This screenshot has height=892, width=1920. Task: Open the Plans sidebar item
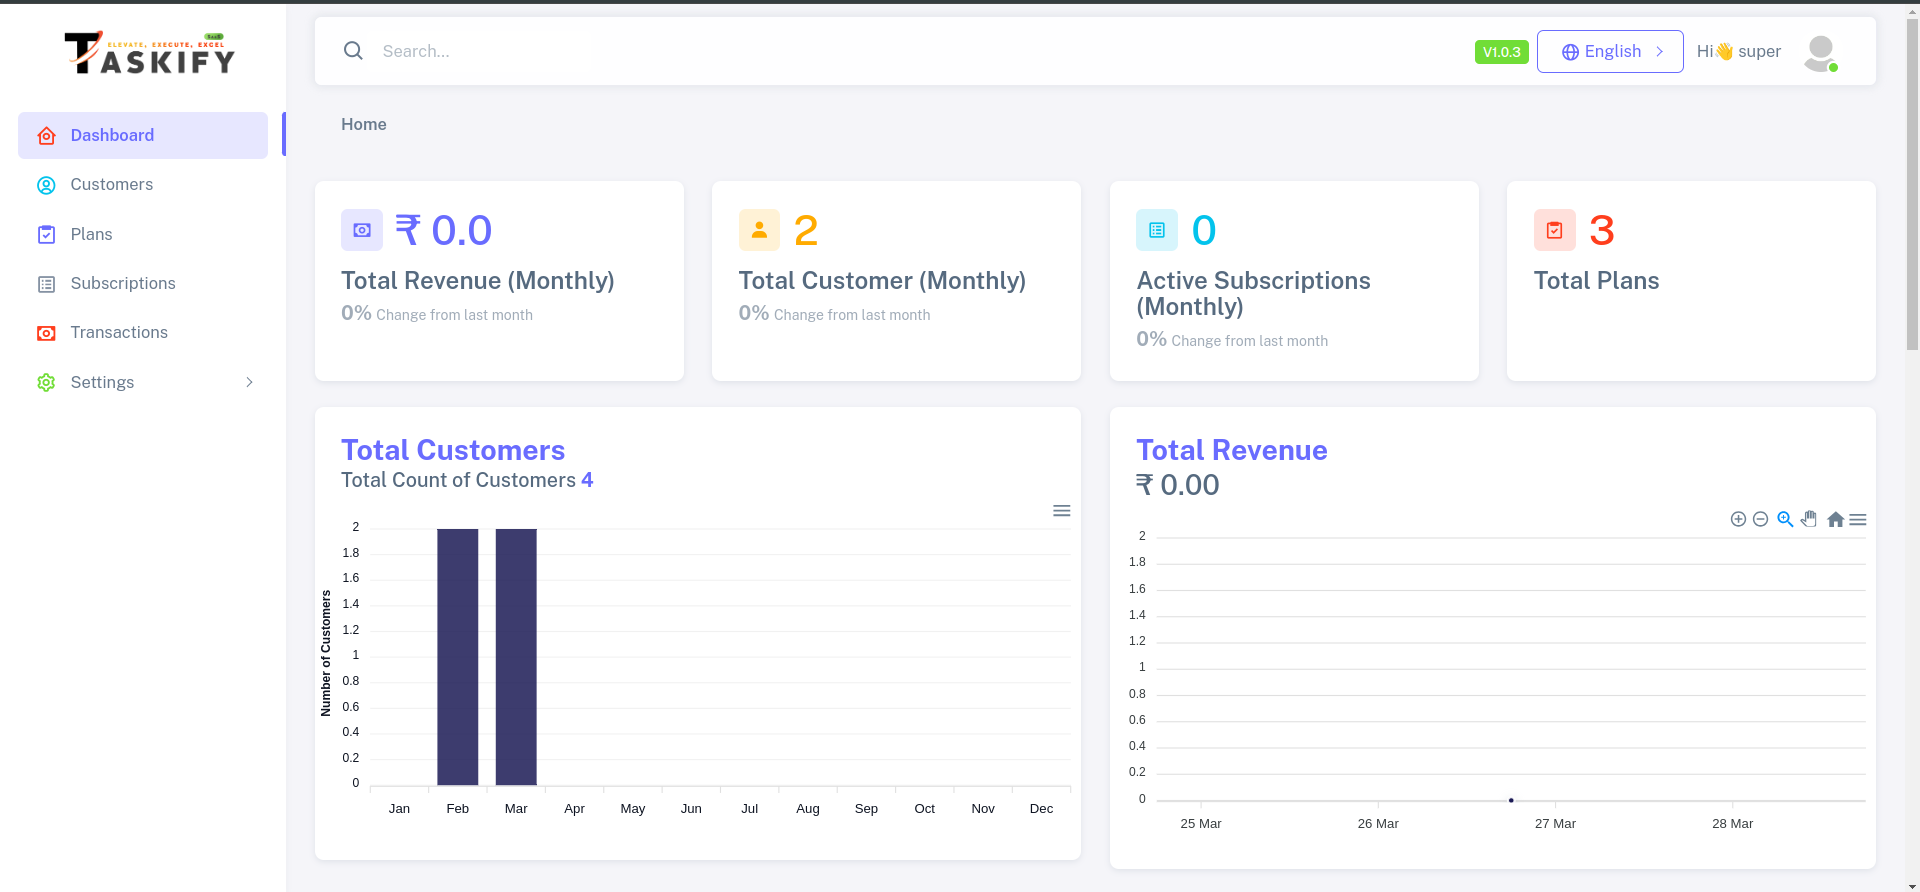click(x=92, y=234)
